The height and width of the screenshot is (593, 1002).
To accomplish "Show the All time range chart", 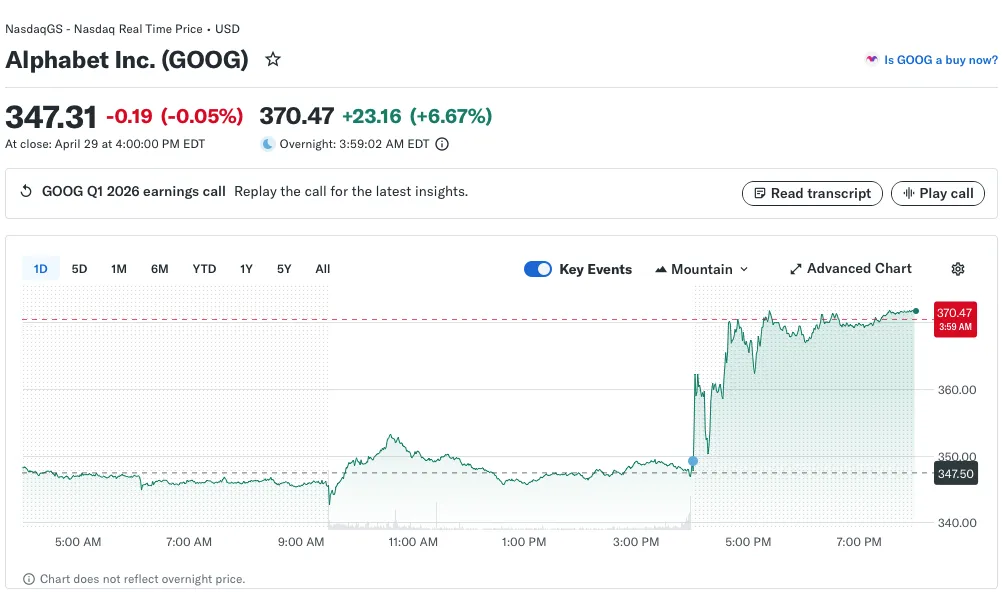I will (x=322, y=269).
